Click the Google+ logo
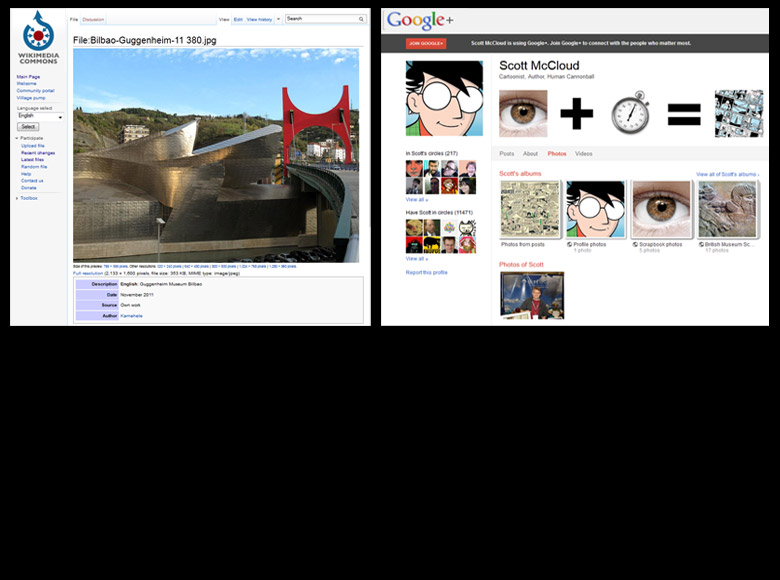 (420, 20)
